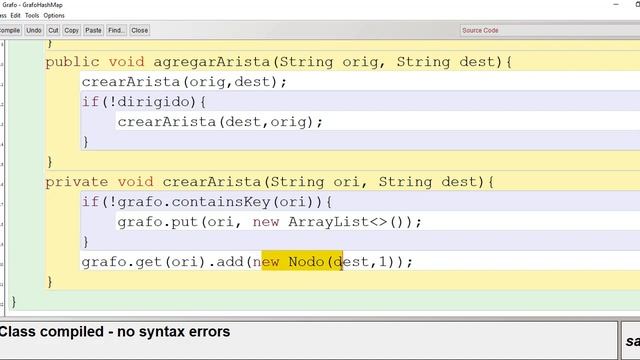Minimize the GrafoHashMap editor window
Screen dimensions: 640x360
[616, 4]
